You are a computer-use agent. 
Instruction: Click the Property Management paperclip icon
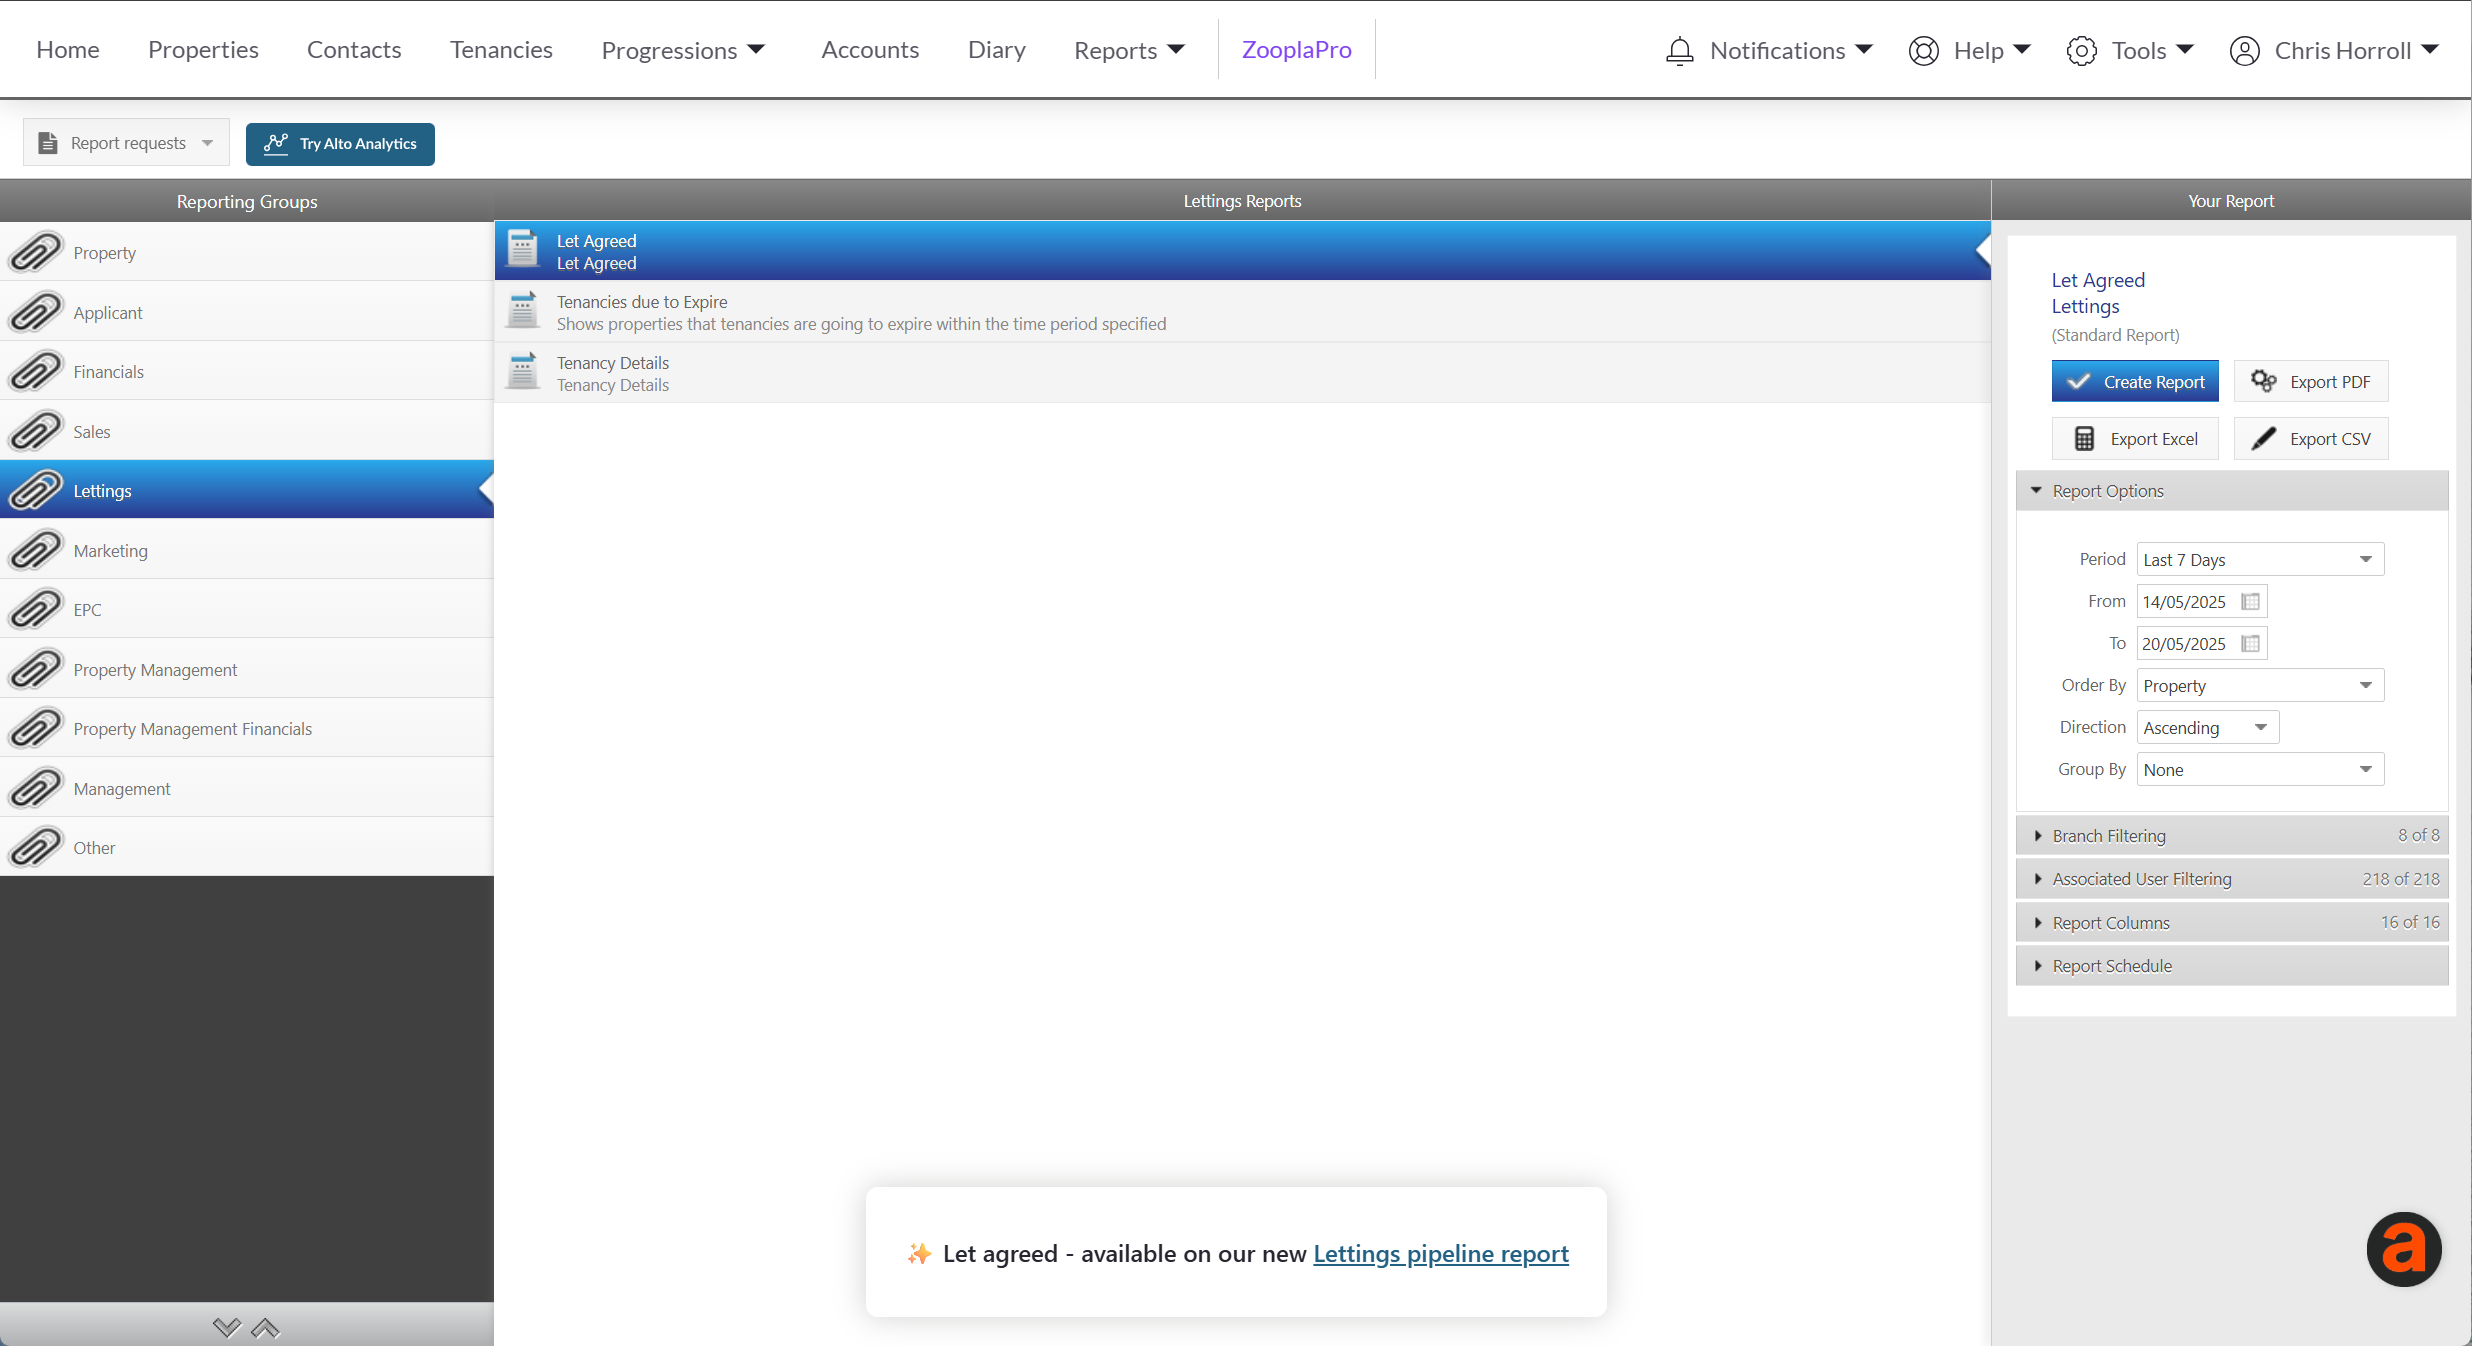(x=36, y=669)
